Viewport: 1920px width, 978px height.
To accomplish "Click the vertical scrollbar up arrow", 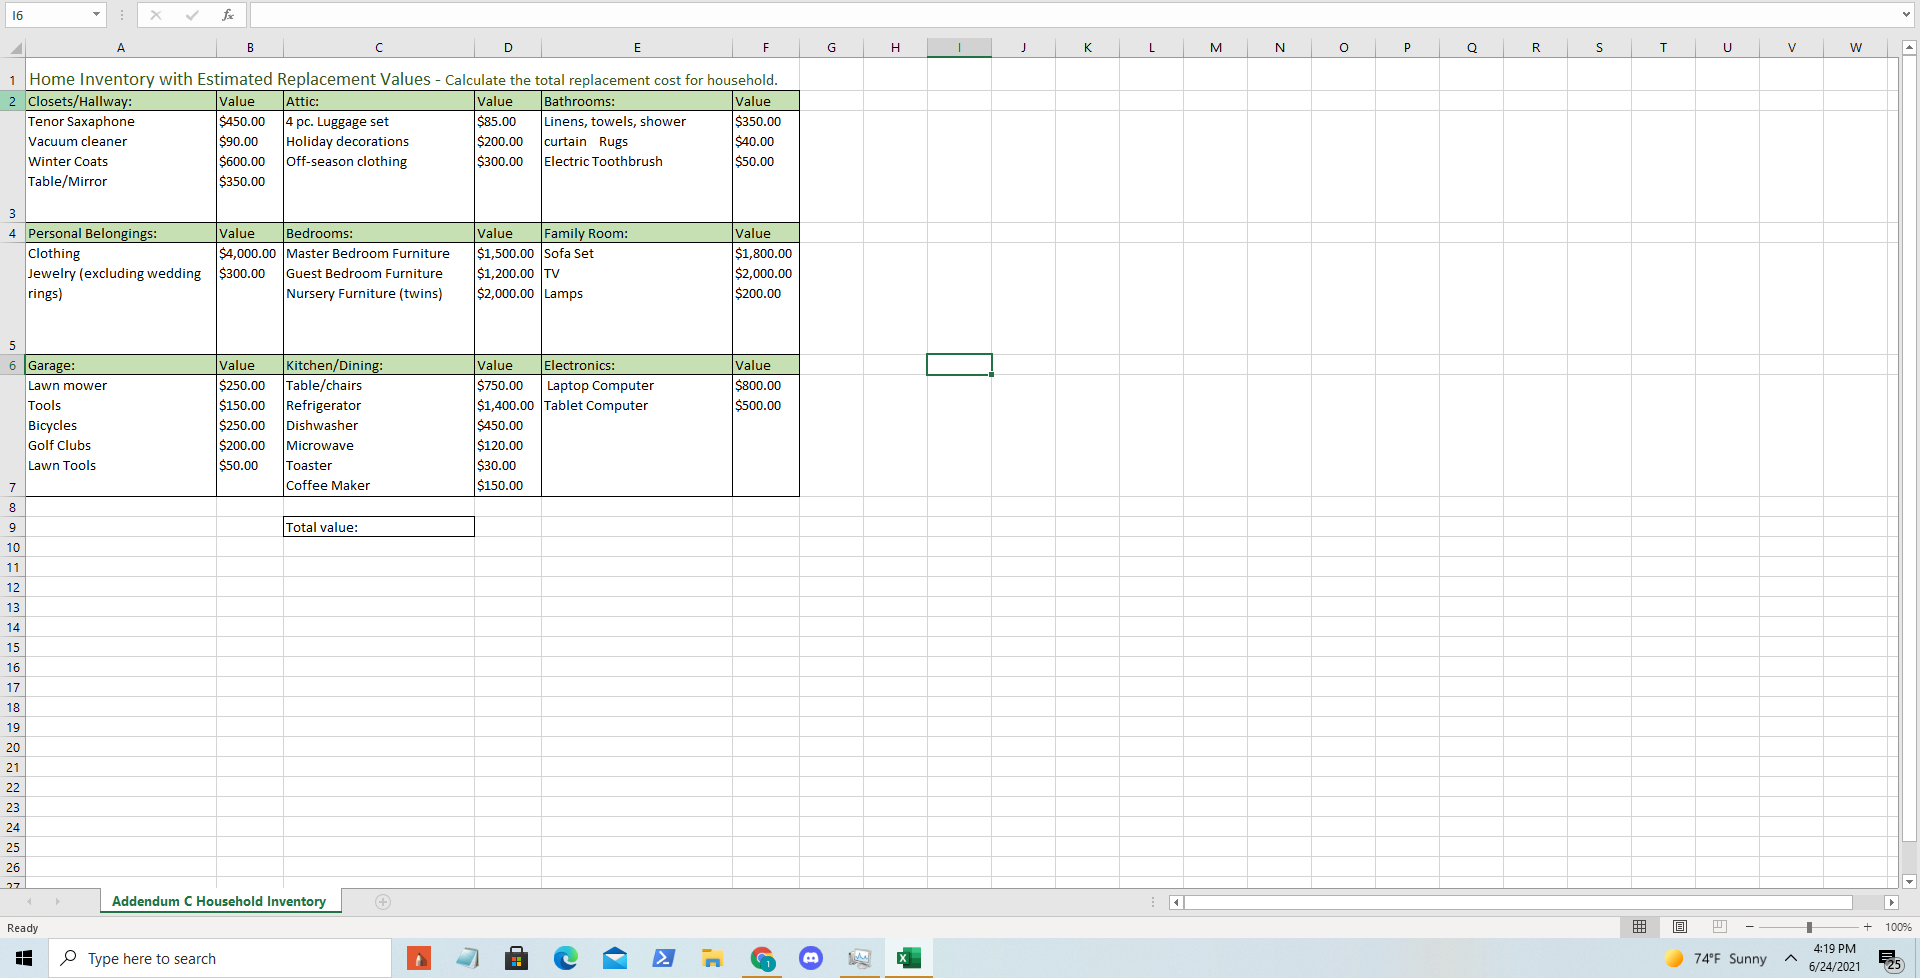I will point(1909,47).
